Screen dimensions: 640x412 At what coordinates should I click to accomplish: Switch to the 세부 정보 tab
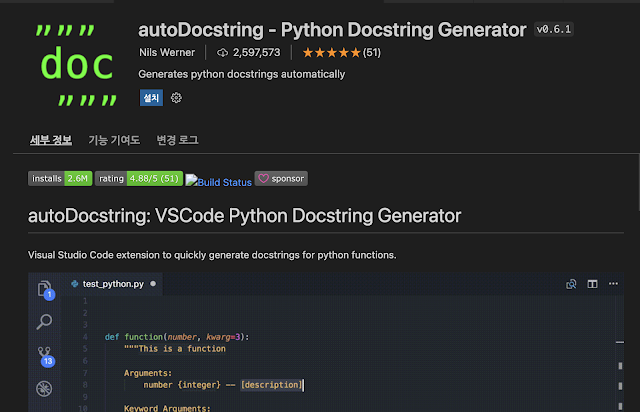click(x=51, y=140)
